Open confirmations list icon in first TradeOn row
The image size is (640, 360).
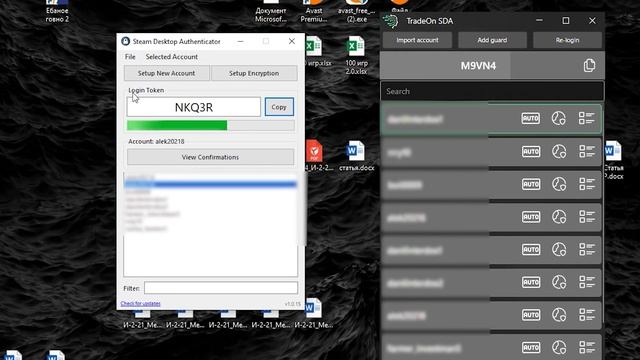point(587,118)
